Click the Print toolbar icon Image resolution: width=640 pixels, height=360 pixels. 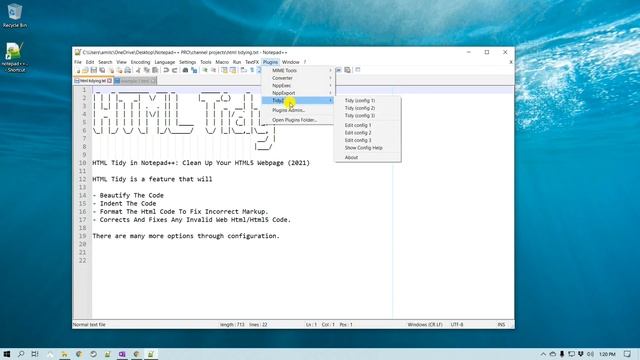pyautogui.click(x=128, y=70)
